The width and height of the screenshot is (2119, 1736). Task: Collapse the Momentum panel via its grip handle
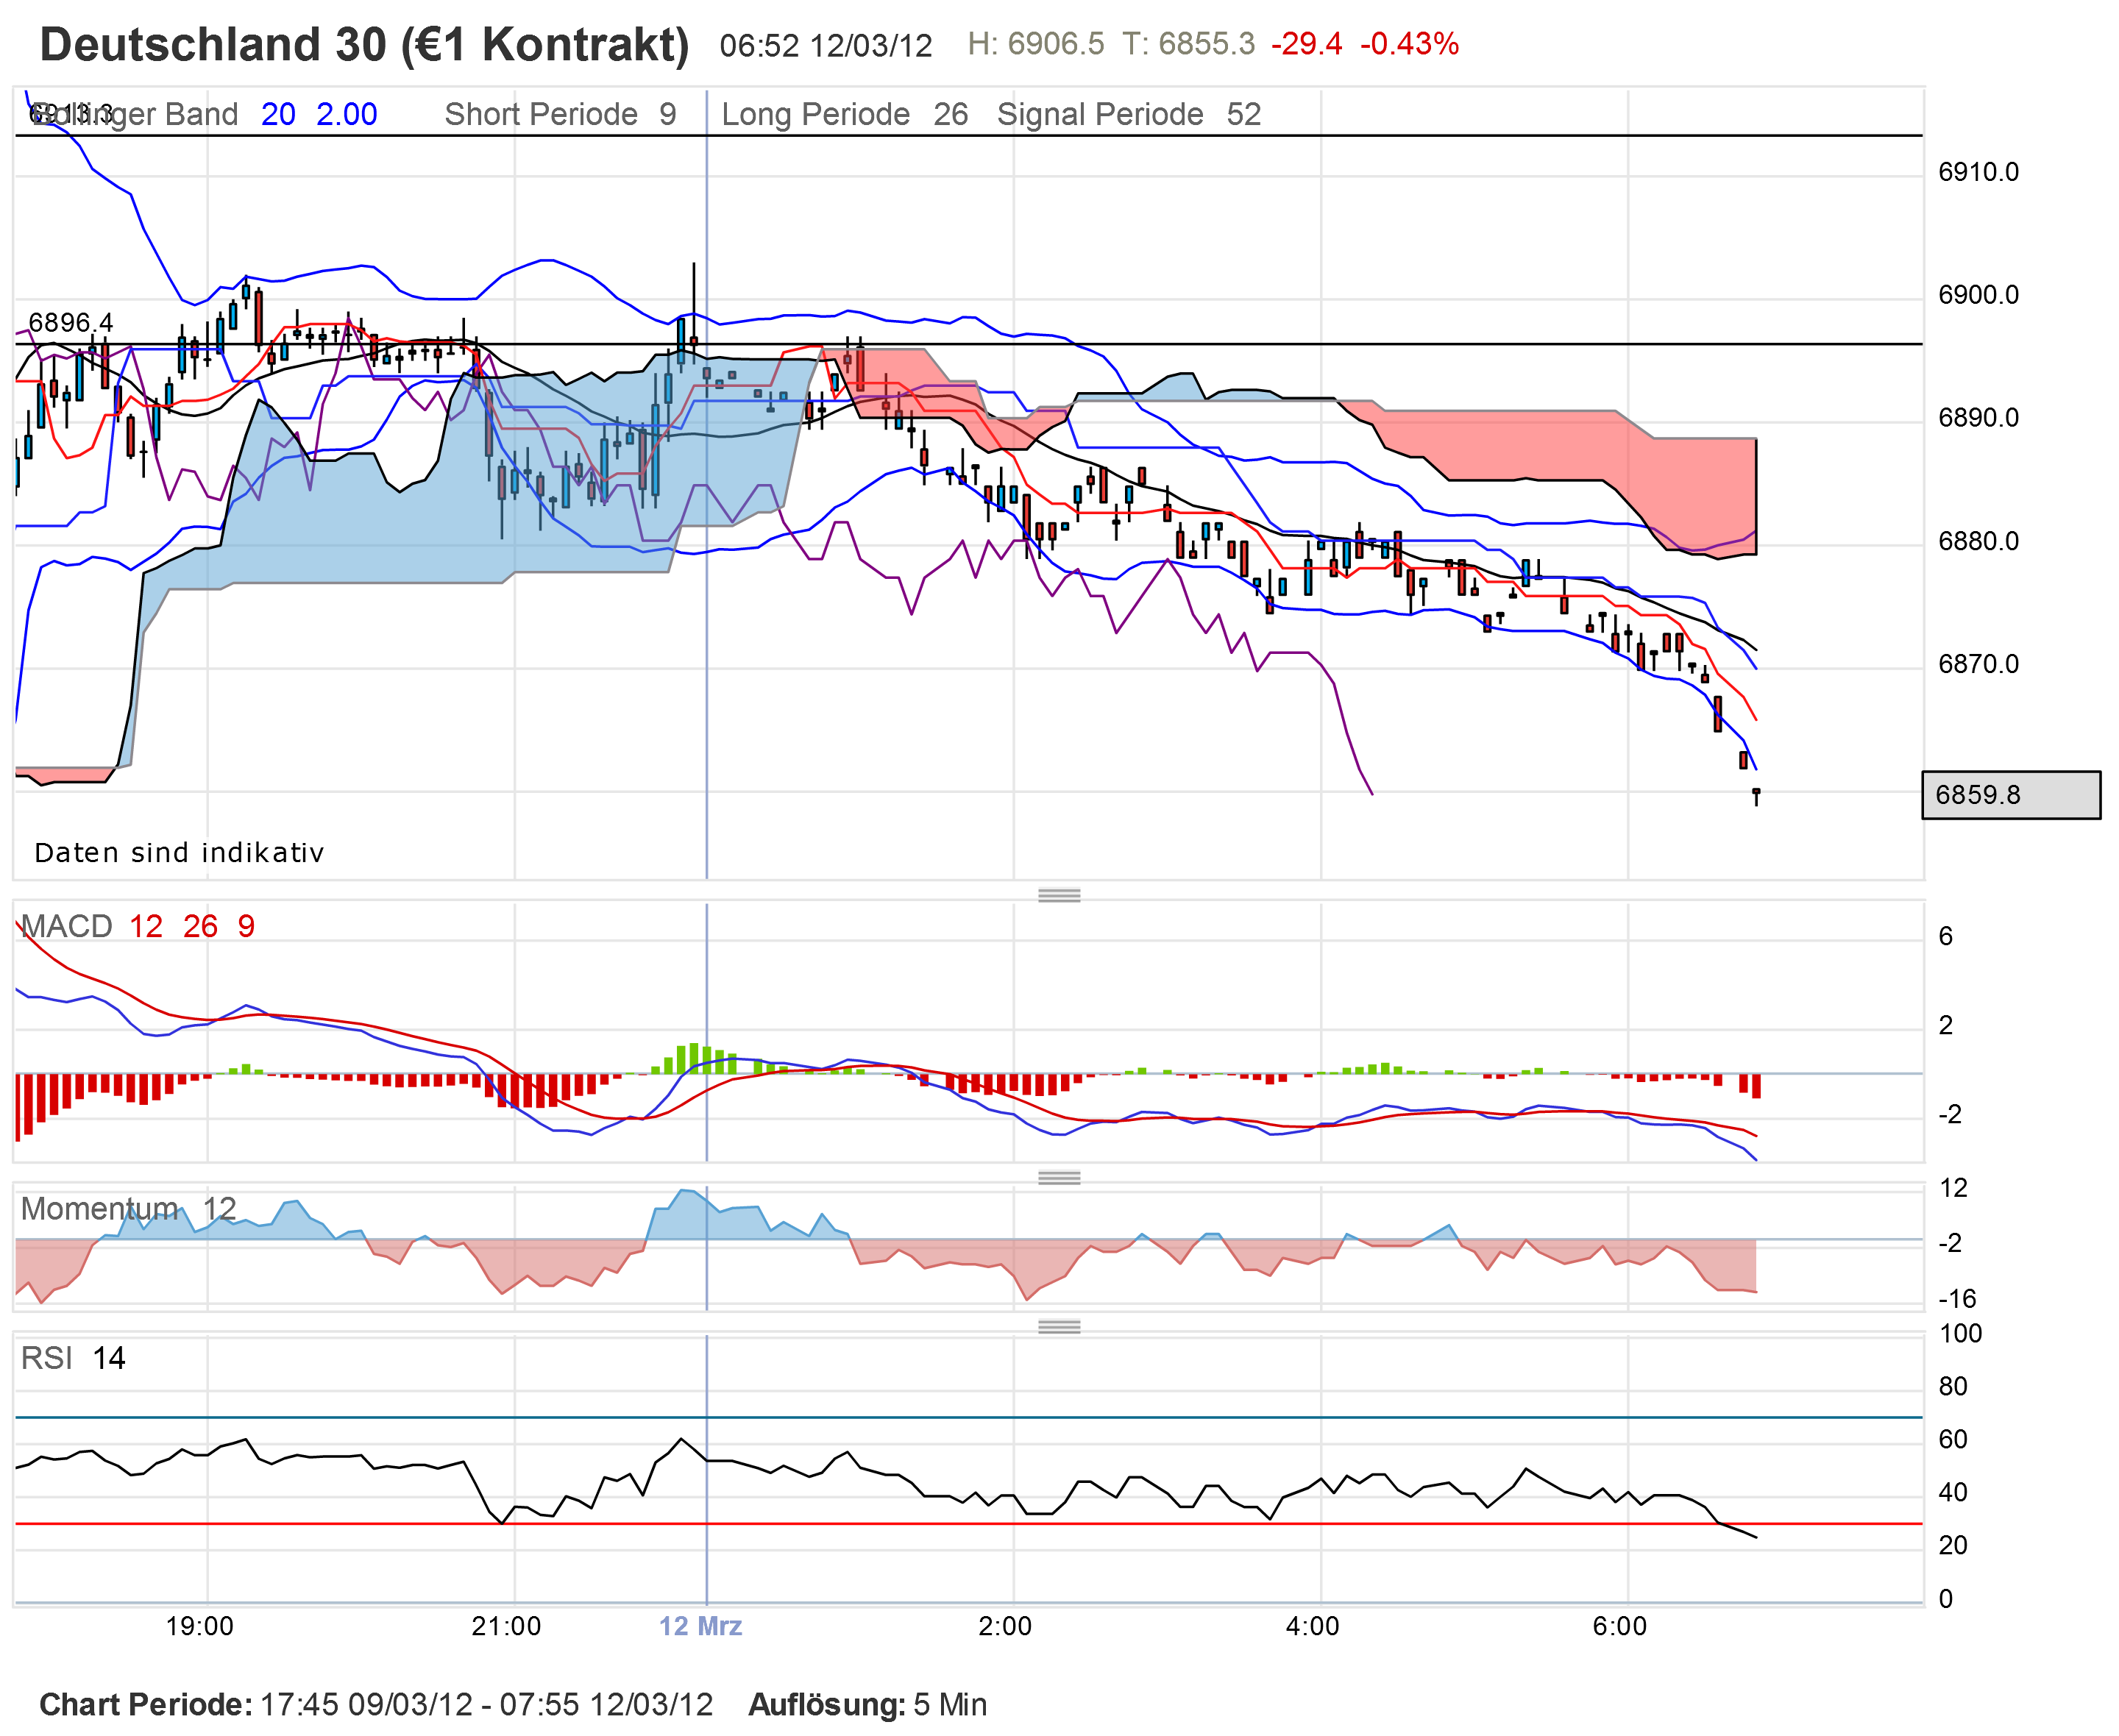click(x=1062, y=1178)
